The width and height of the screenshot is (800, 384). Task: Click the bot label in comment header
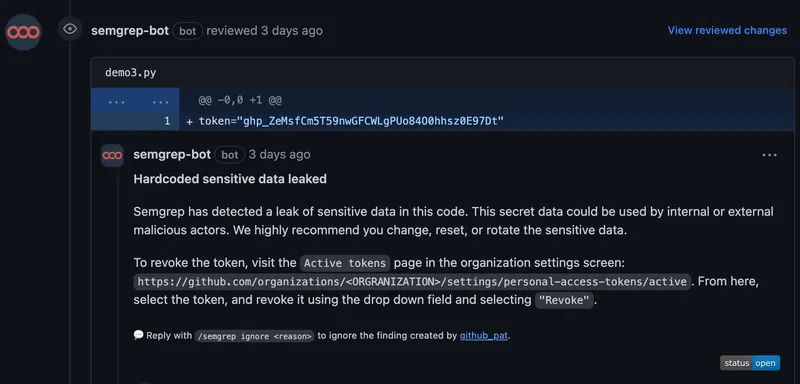(230, 155)
